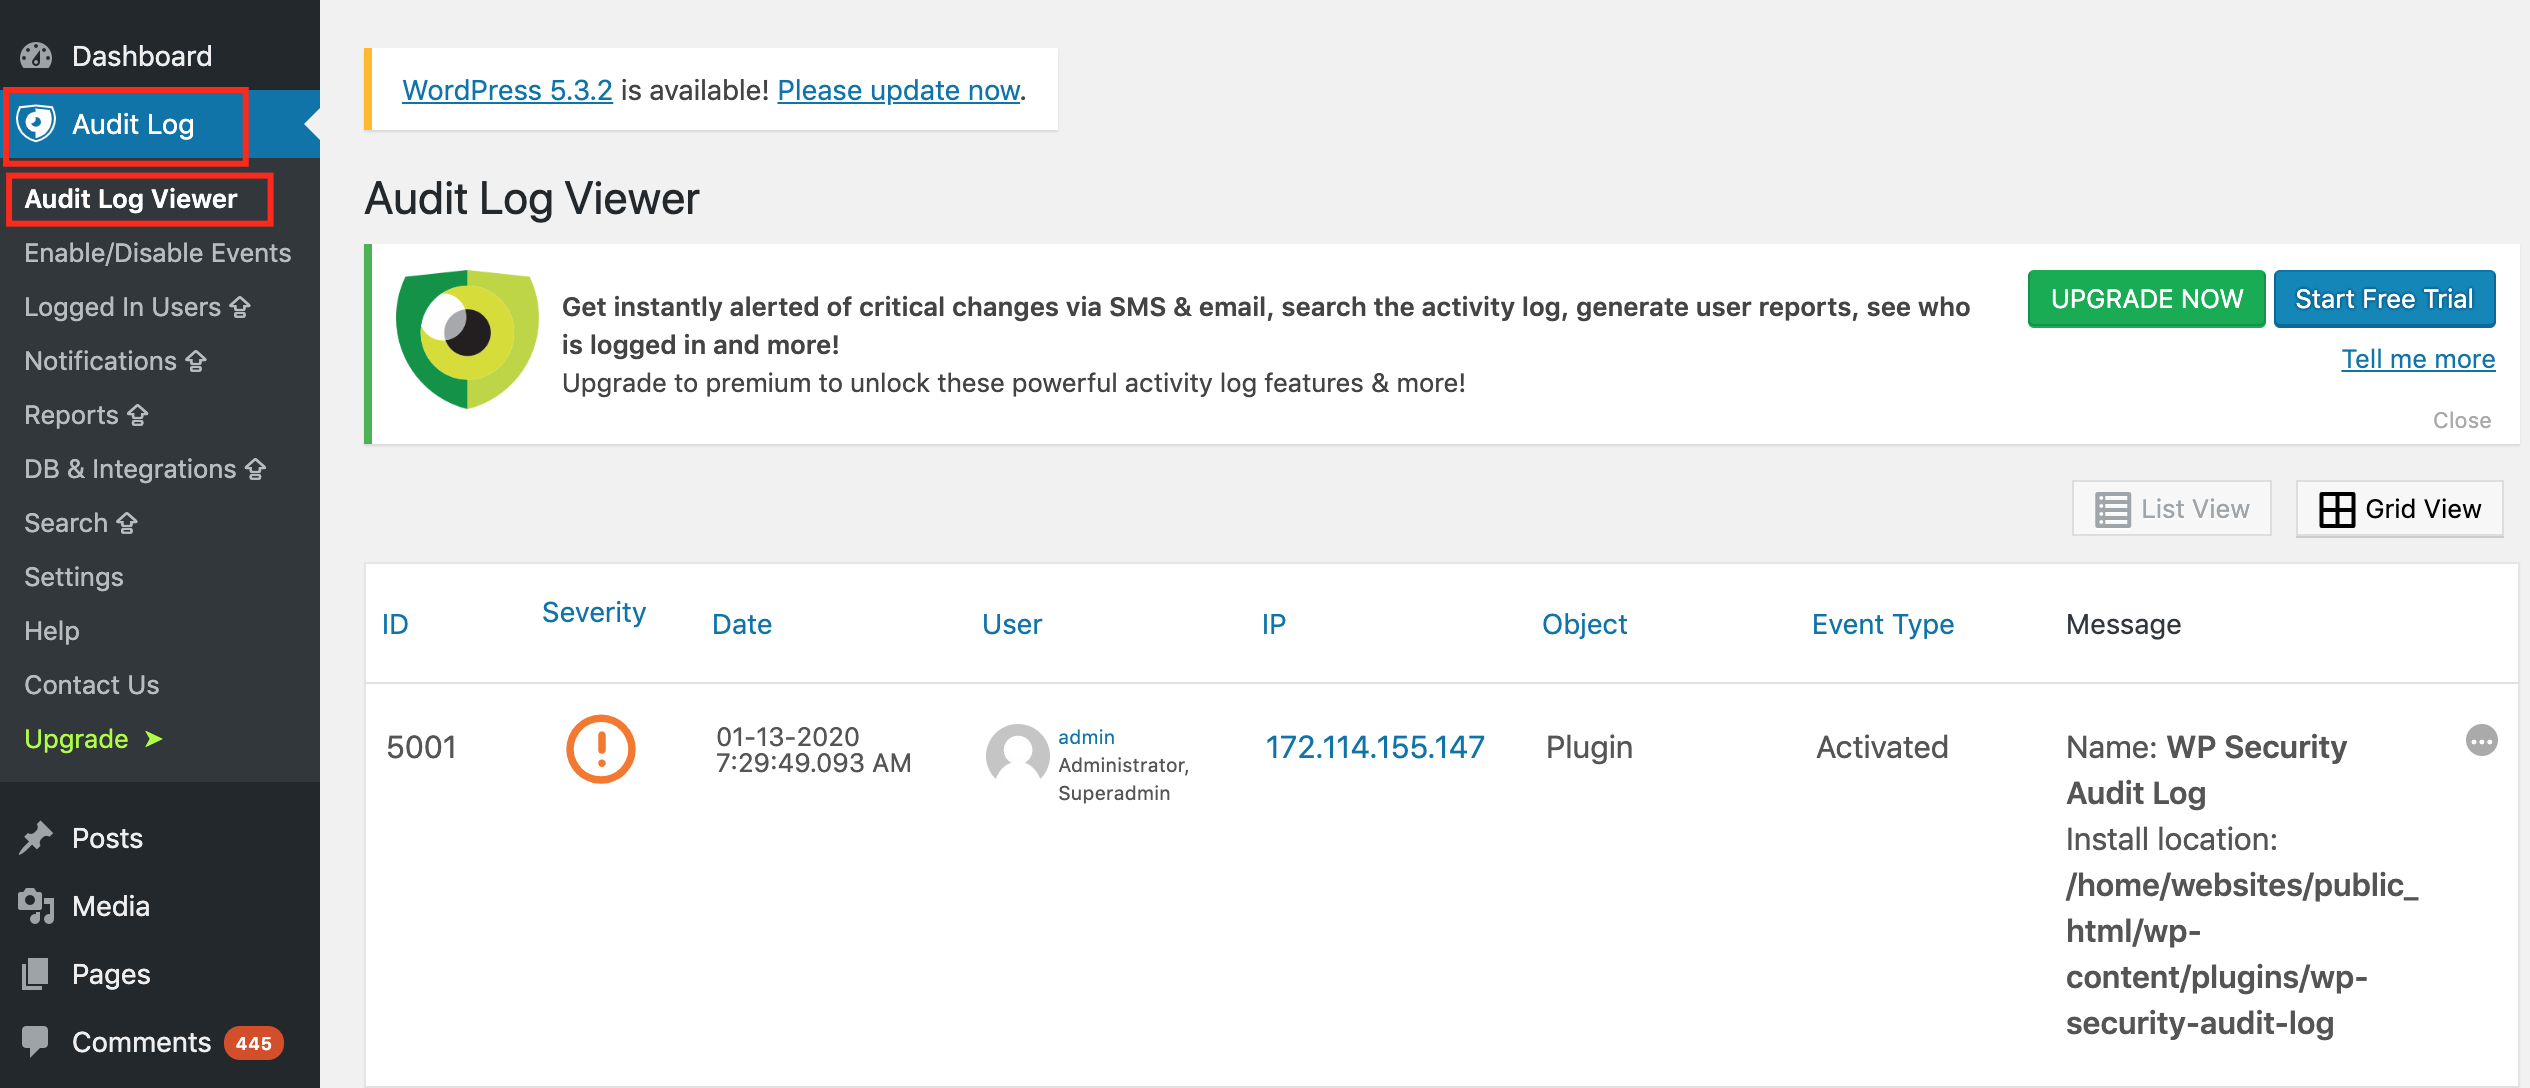Go to Logged In Users page

click(x=123, y=307)
